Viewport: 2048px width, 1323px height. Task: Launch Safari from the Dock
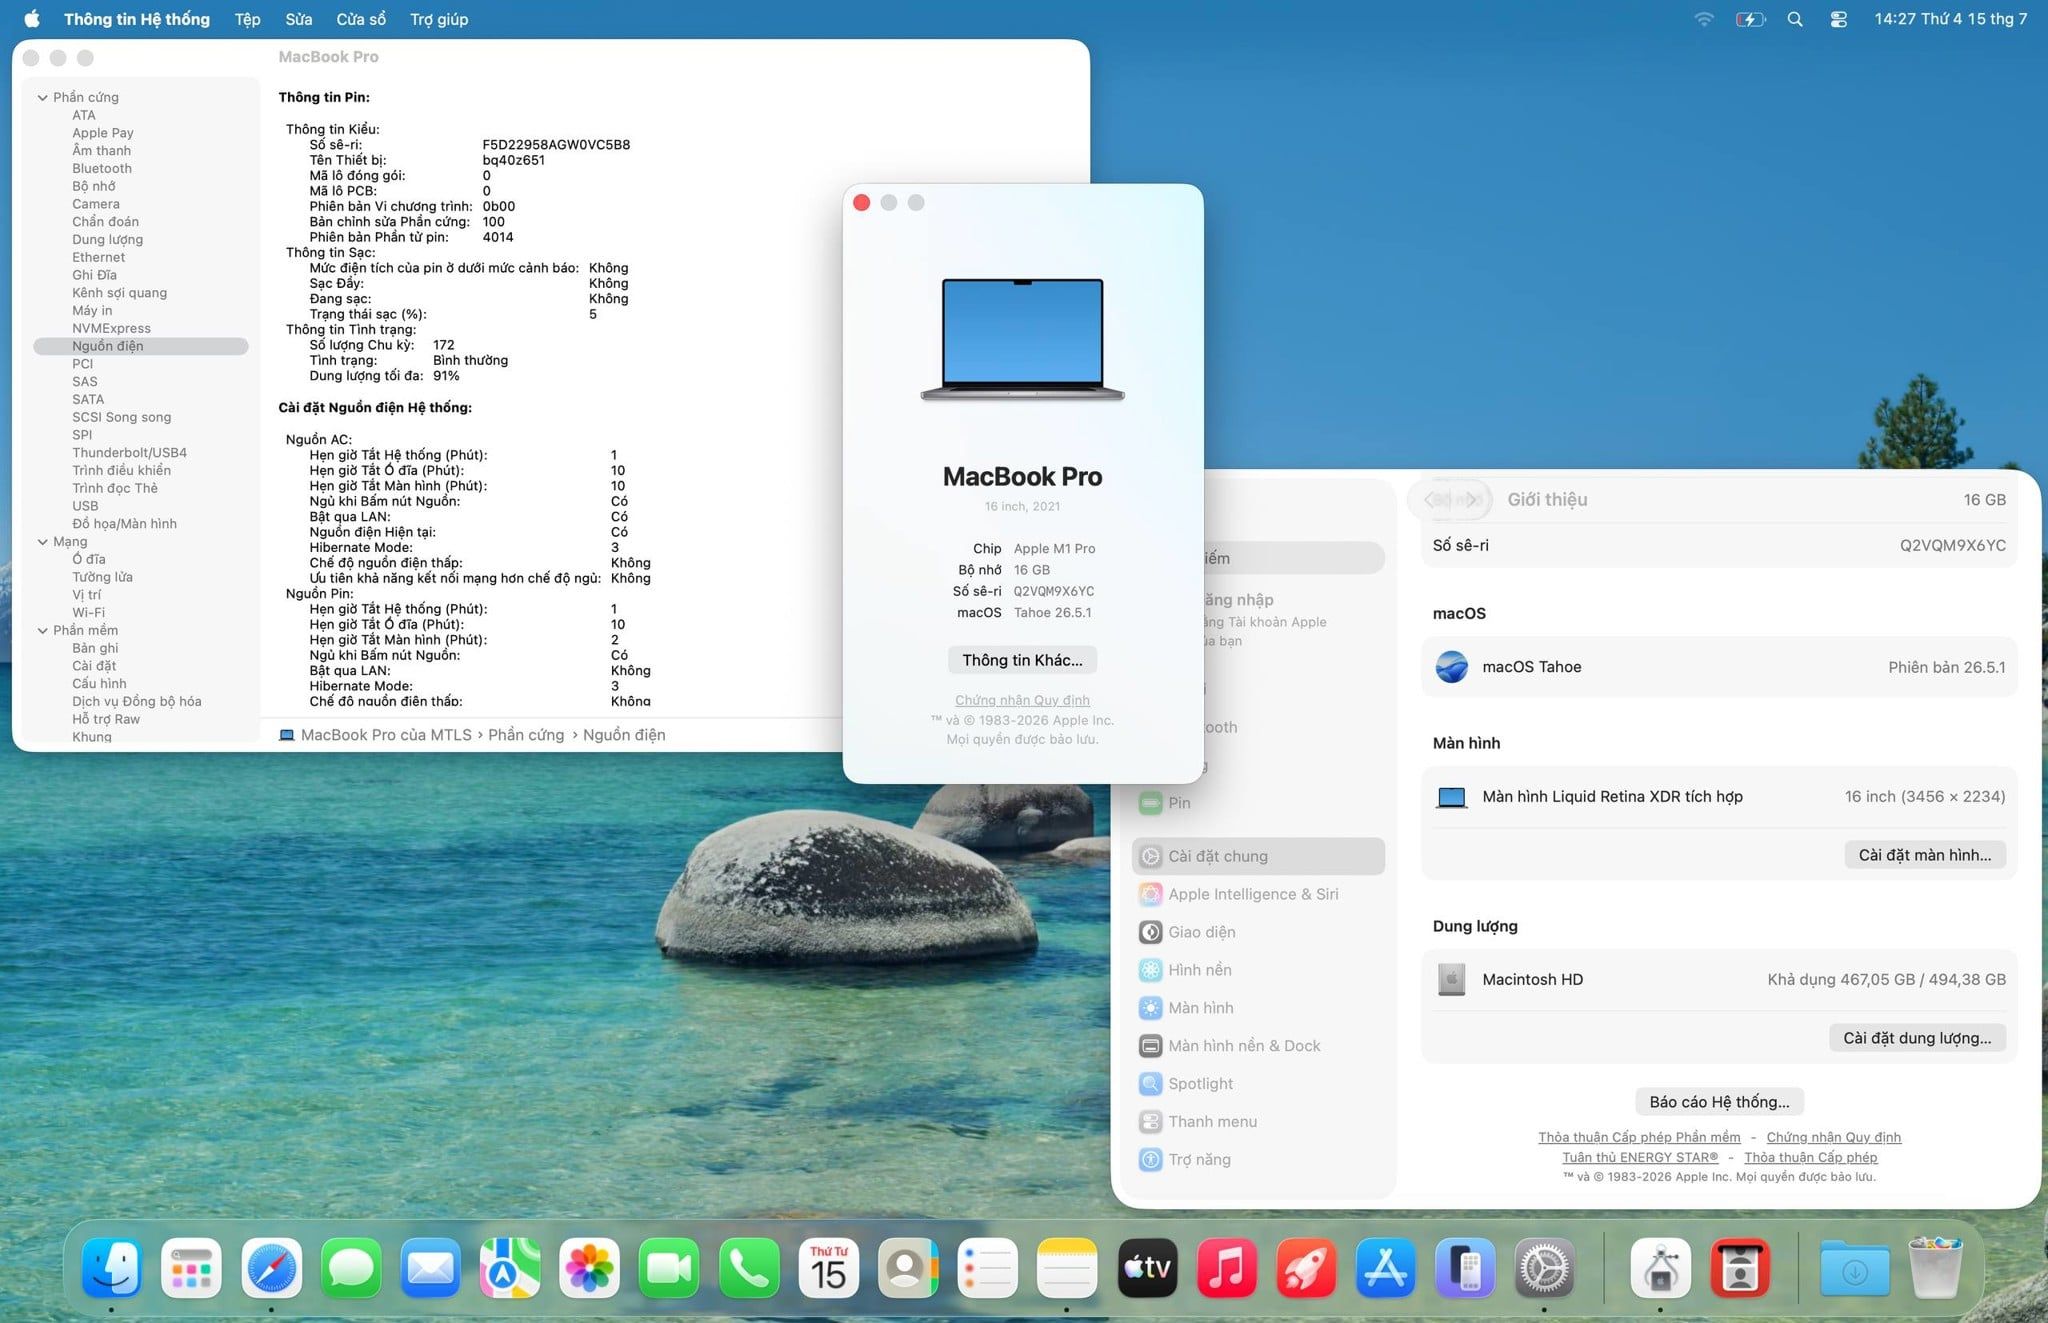tap(271, 1268)
